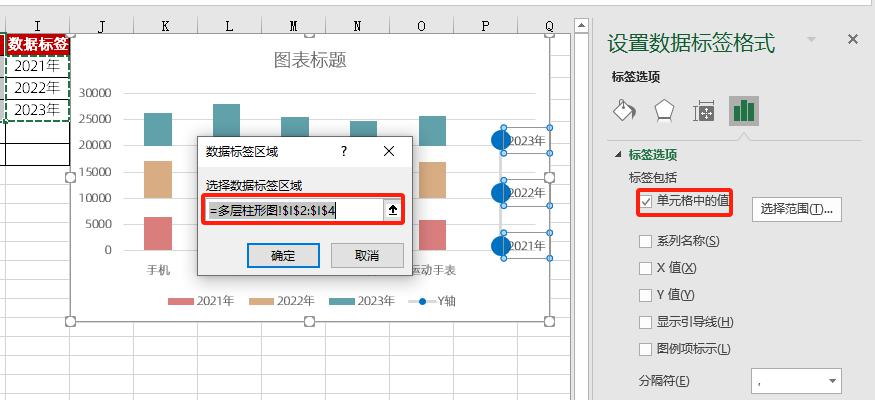Select the 2022年 data label on chart

pos(526,193)
